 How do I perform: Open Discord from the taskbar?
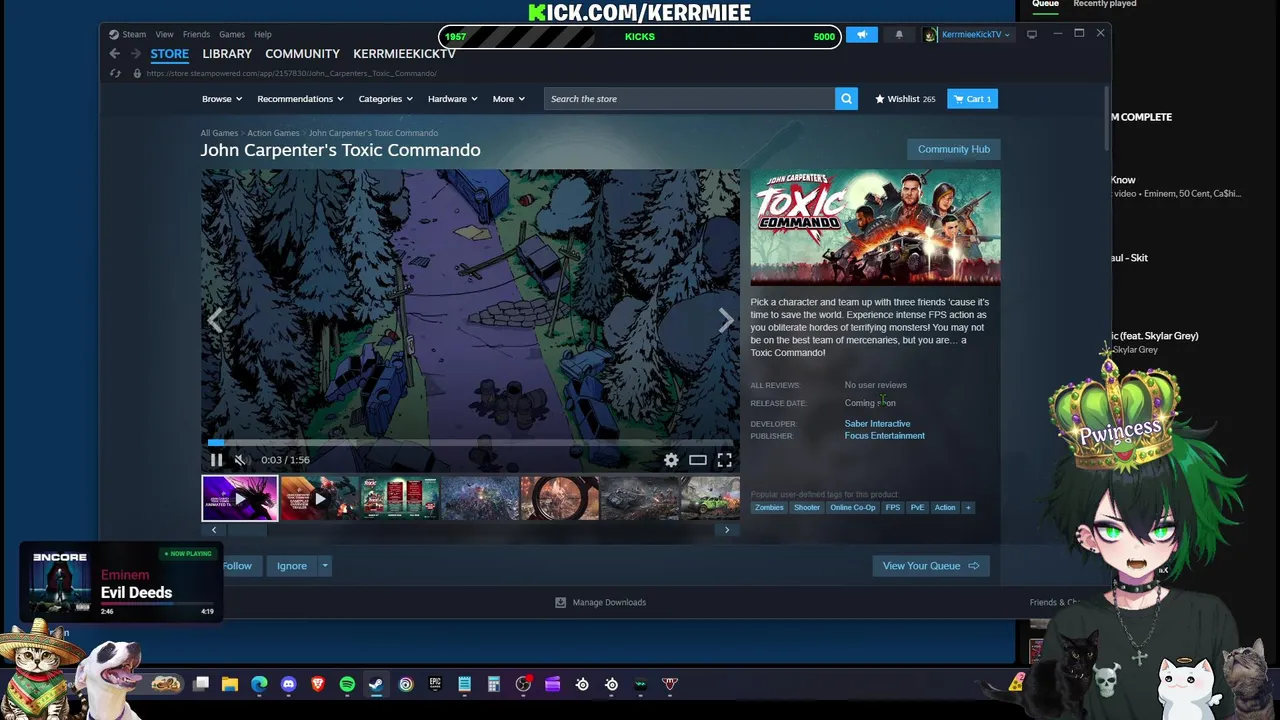click(x=289, y=684)
